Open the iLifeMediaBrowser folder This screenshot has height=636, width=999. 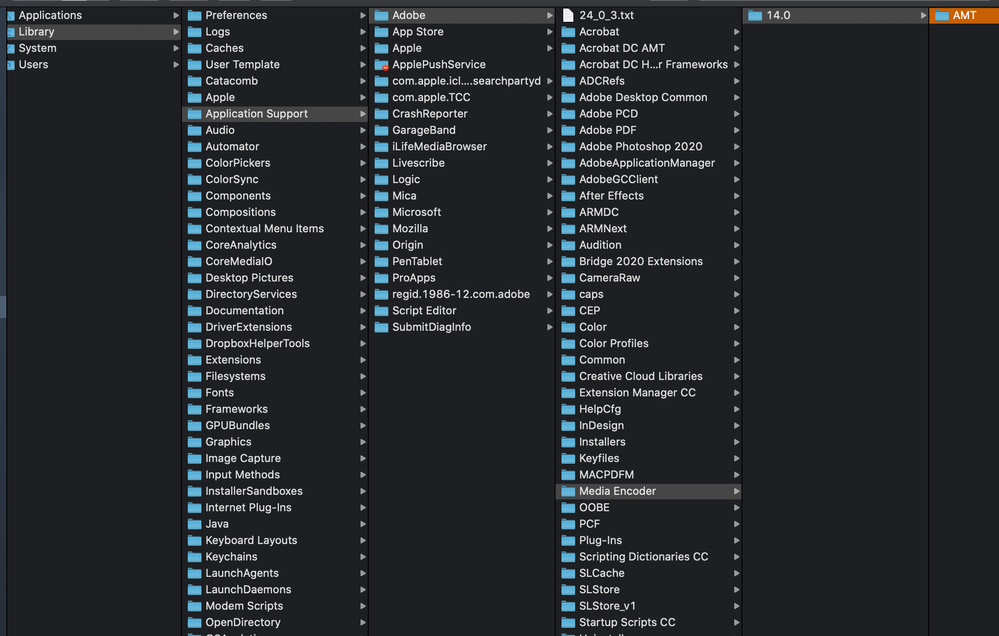pos(463,147)
